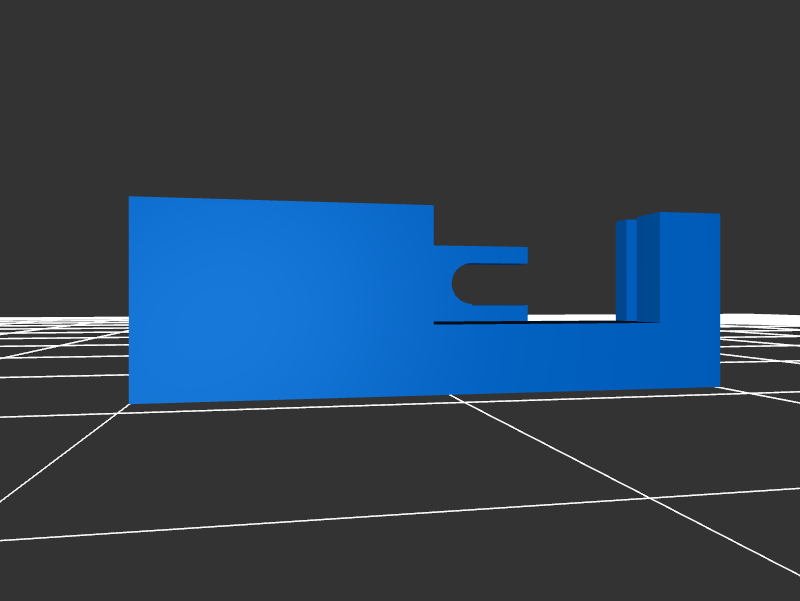Click the step corner where panel meets tab
The width and height of the screenshot is (800, 601).
pyautogui.click(x=433, y=245)
